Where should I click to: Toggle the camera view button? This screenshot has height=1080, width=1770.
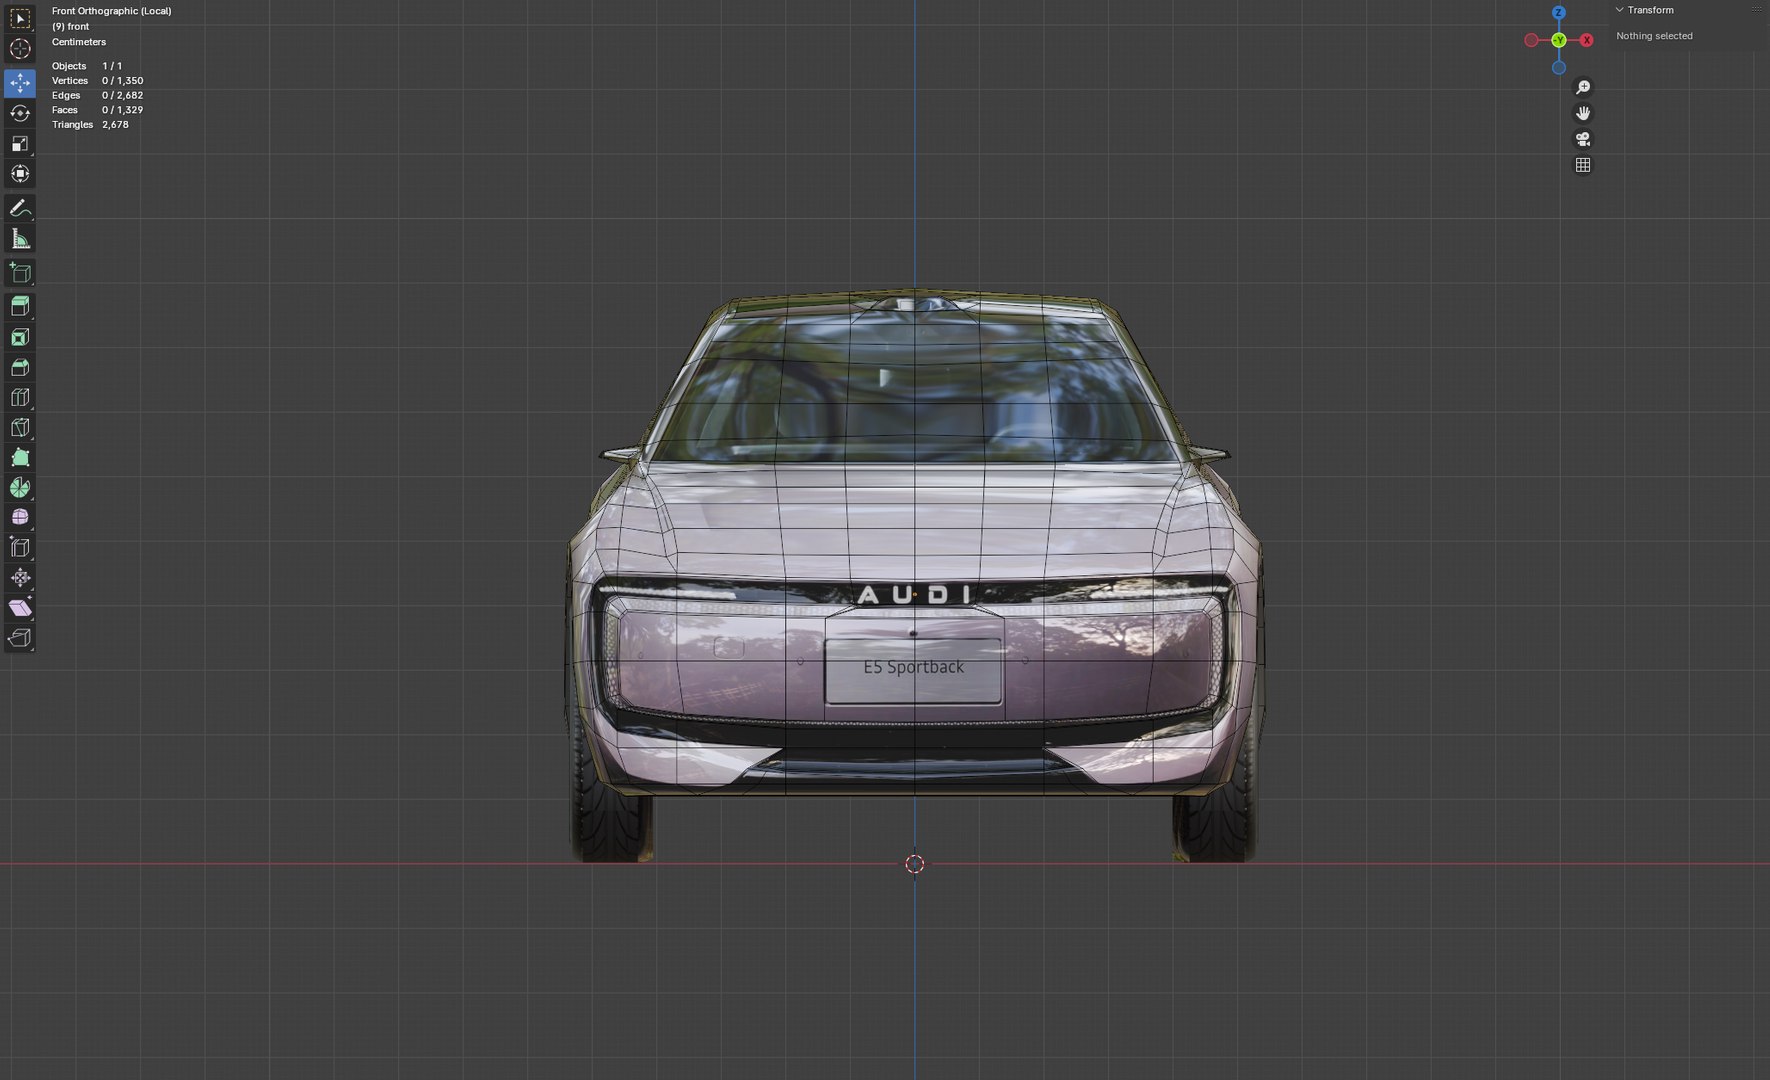[1583, 139]
